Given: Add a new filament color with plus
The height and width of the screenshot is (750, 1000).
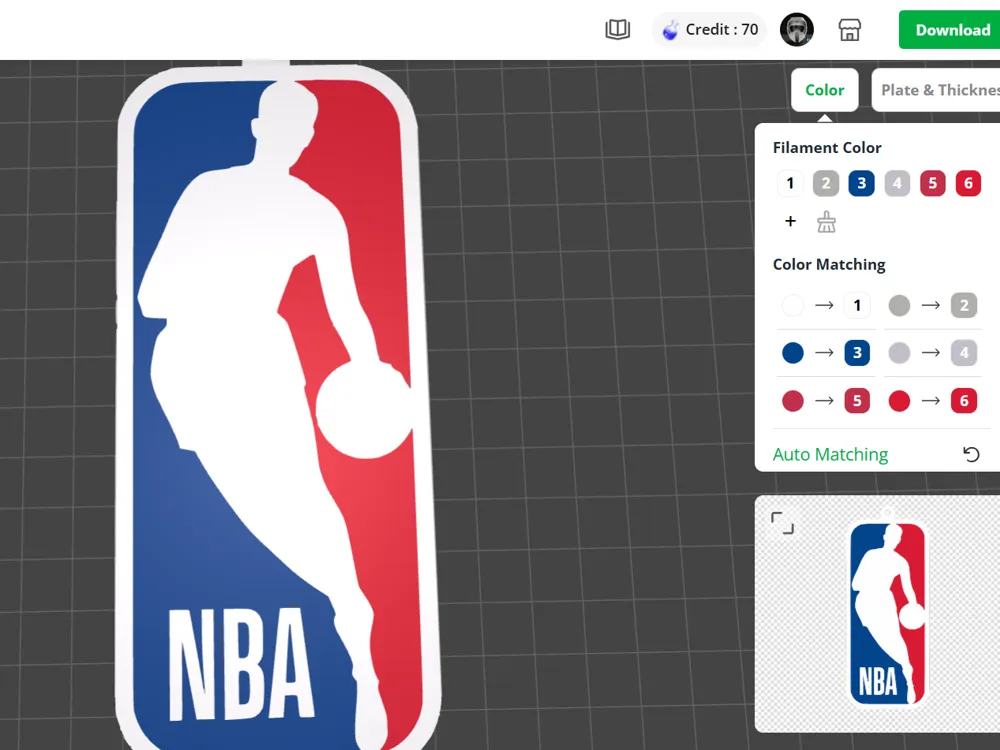Looking at the screenshot, I should coord(790,221).
